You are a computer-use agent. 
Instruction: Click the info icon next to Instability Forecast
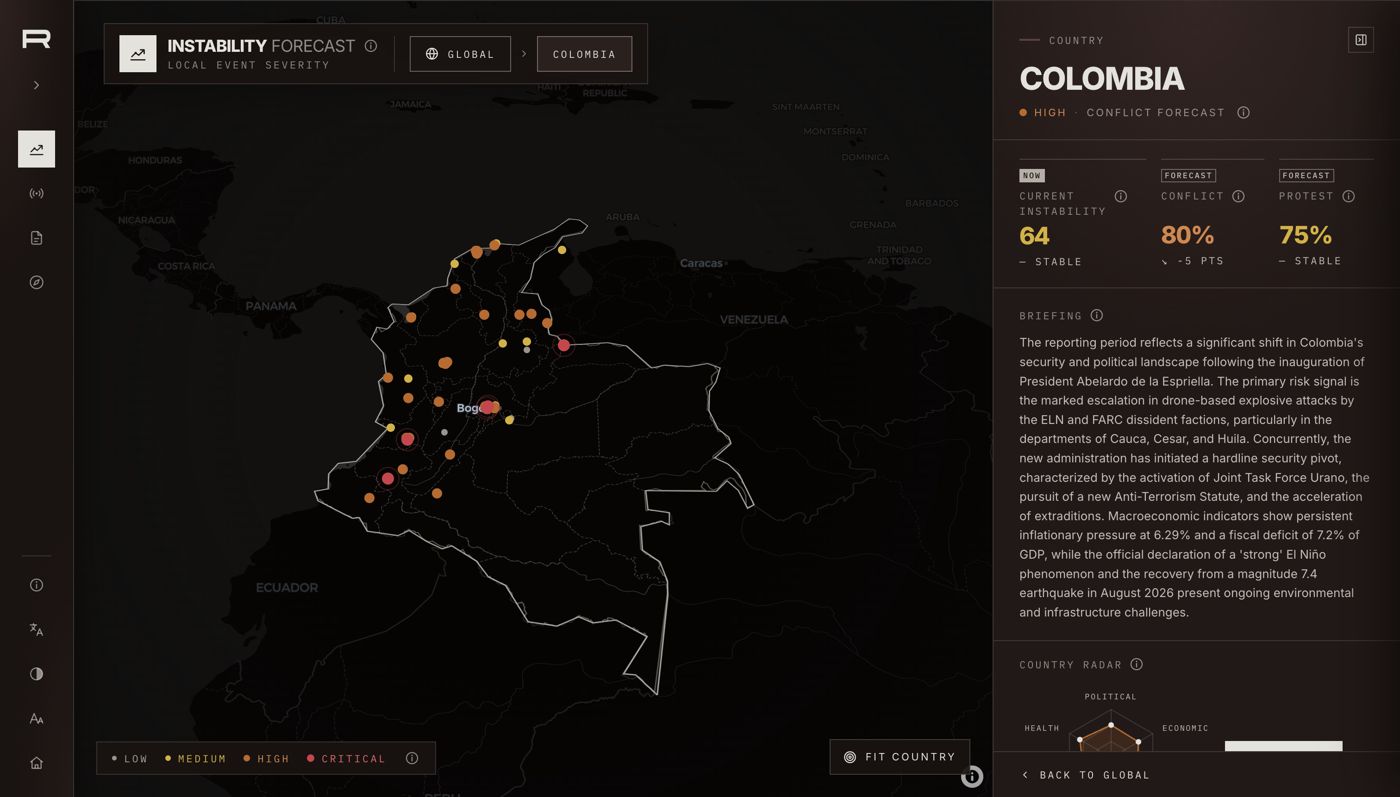[x=371, y=46]
